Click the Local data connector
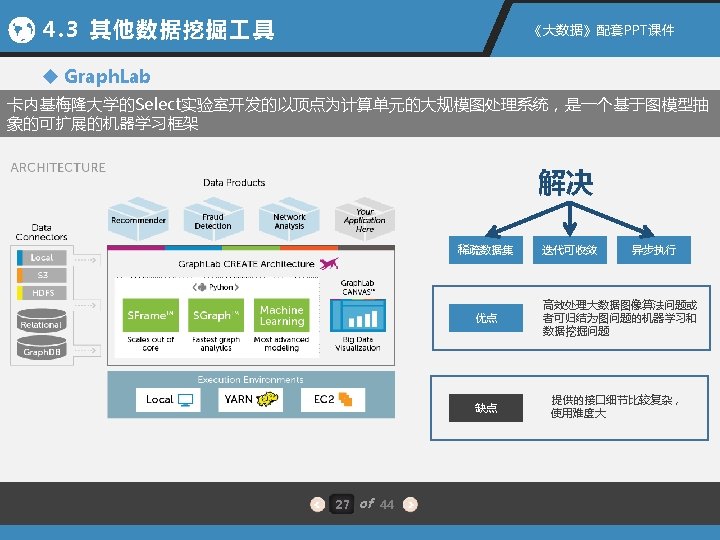Image resolution: width=720 pixels, height=540 pixels. coord(42,258)
